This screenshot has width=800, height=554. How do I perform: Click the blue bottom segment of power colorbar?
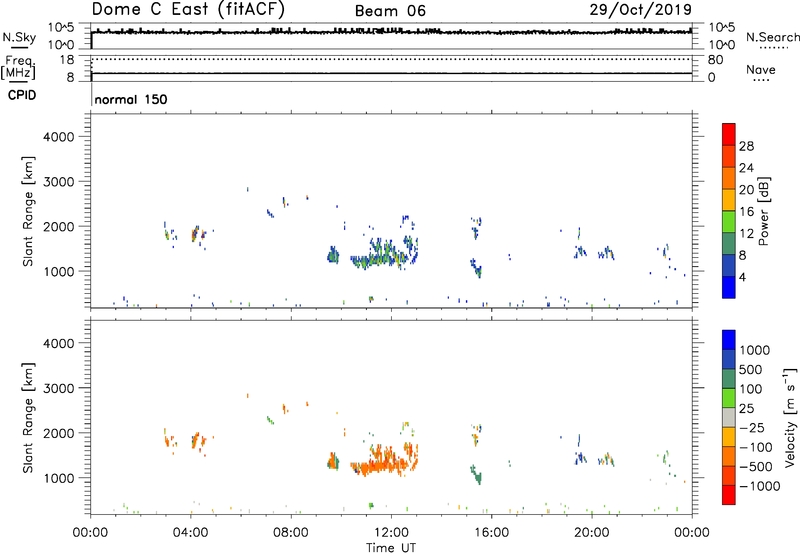click(x=729, y=287)
